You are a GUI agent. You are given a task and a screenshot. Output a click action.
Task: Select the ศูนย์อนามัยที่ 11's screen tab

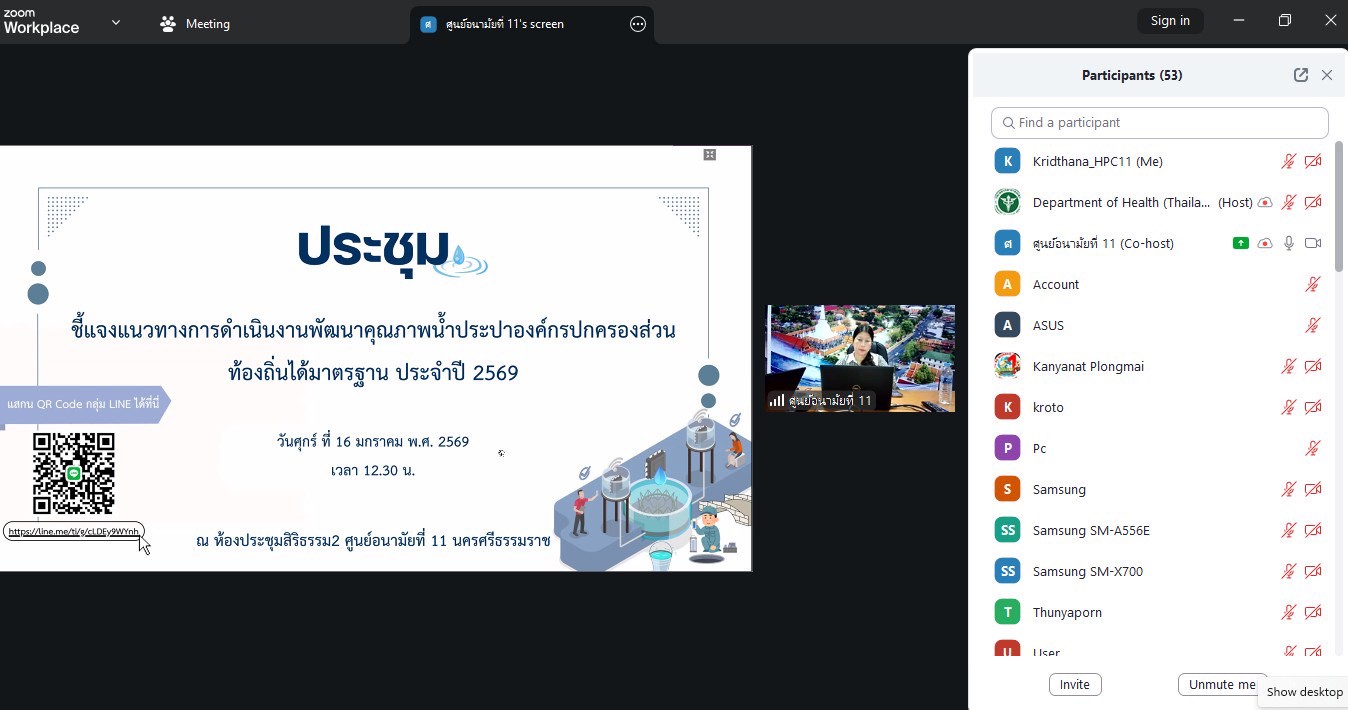point(505,24)
